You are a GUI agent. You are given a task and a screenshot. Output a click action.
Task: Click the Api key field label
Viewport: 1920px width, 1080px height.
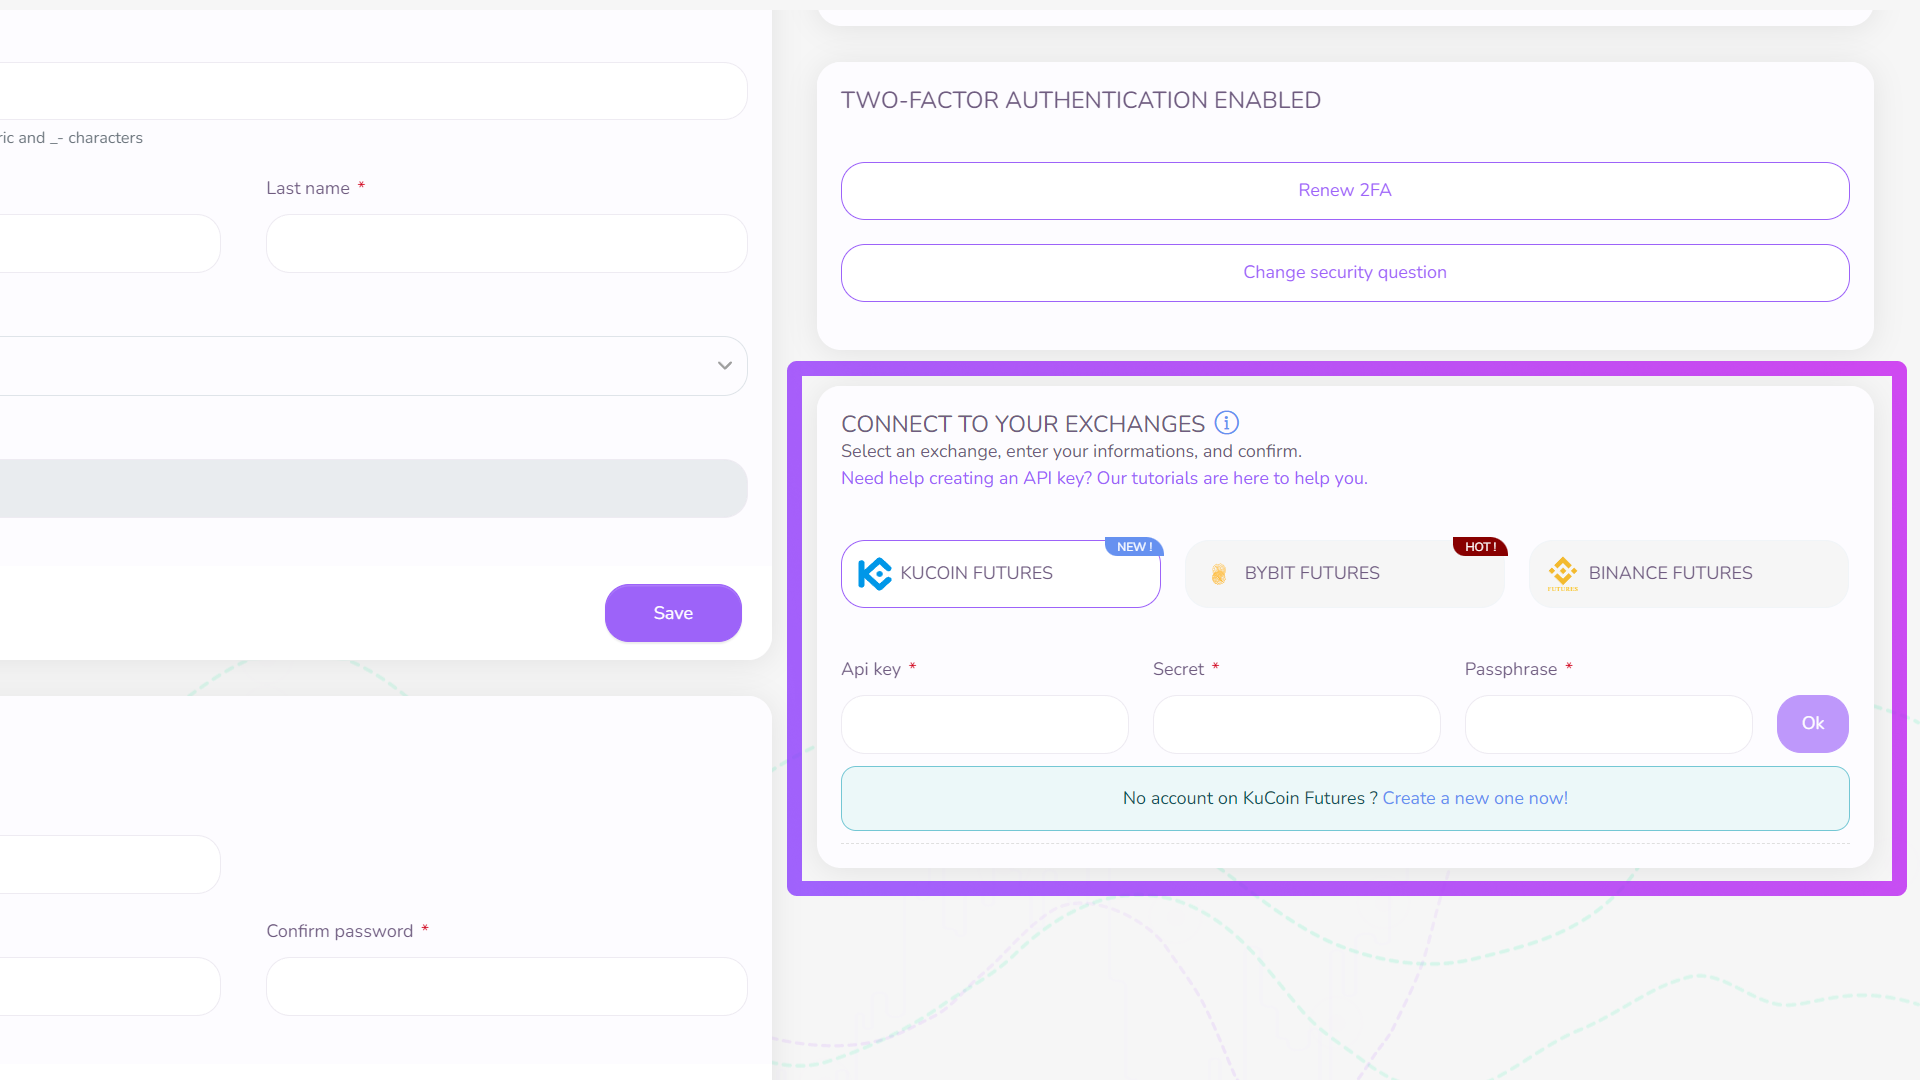(x=871, y=669)
